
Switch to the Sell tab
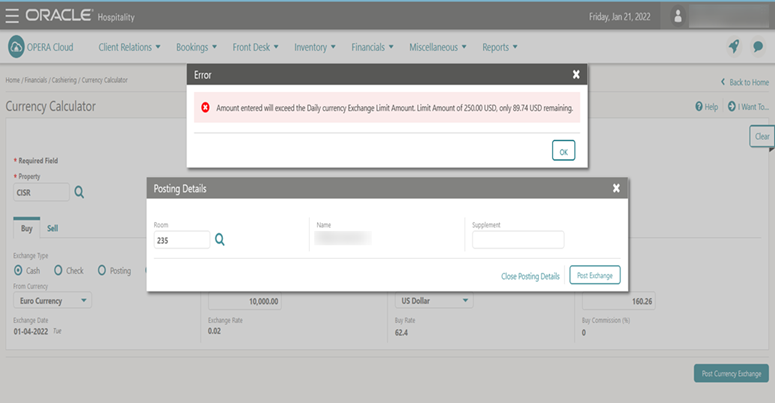(52, 228)
